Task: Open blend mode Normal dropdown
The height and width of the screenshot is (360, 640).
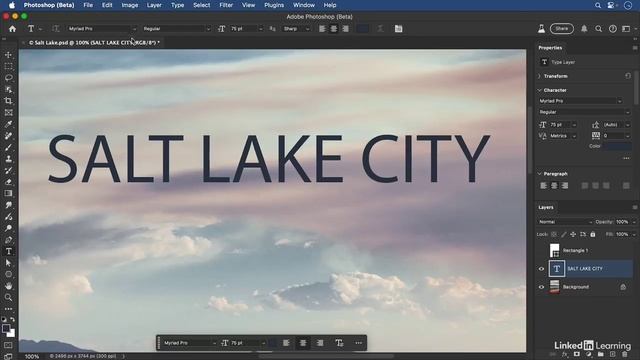Action: pos(565,222)
